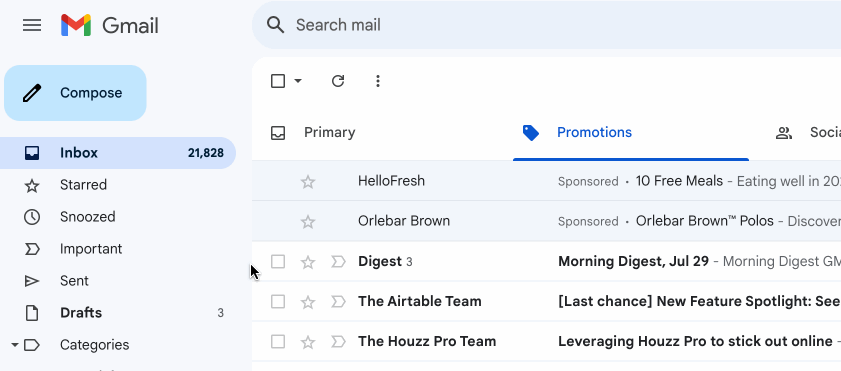Select the Digest email checkbox

click(x=278, y=262)
